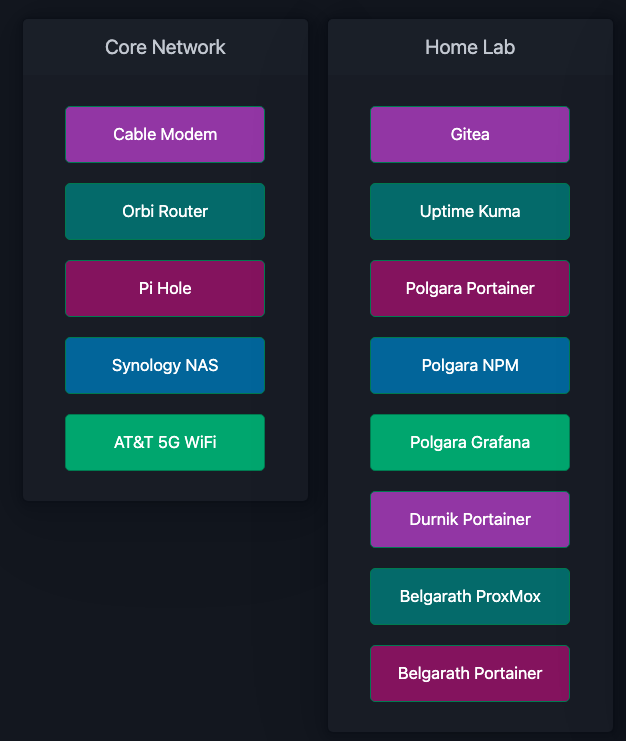Launch Durnik Portainer
Screen dimensions: 626x741
[470, 519]
